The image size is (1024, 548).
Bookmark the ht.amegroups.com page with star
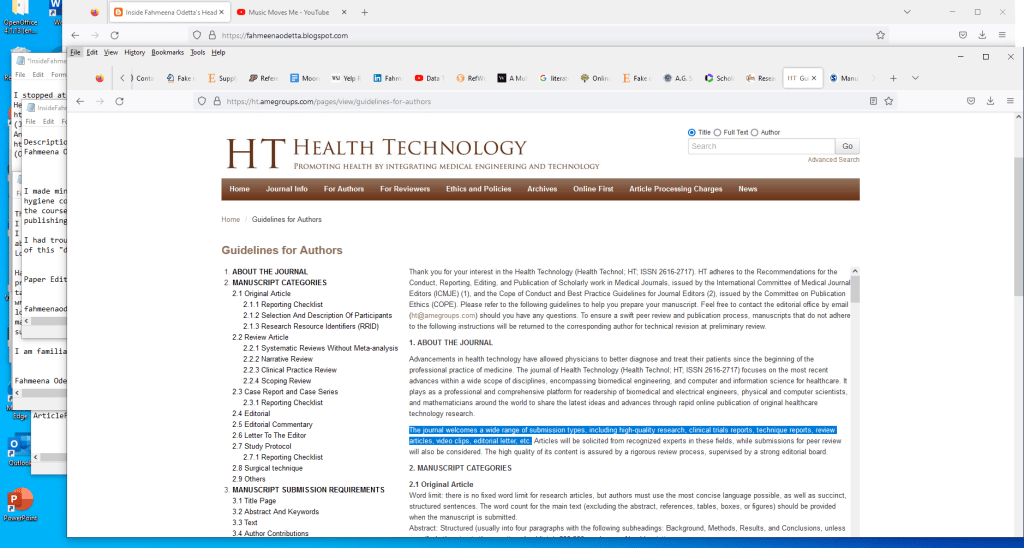point(889,101)
